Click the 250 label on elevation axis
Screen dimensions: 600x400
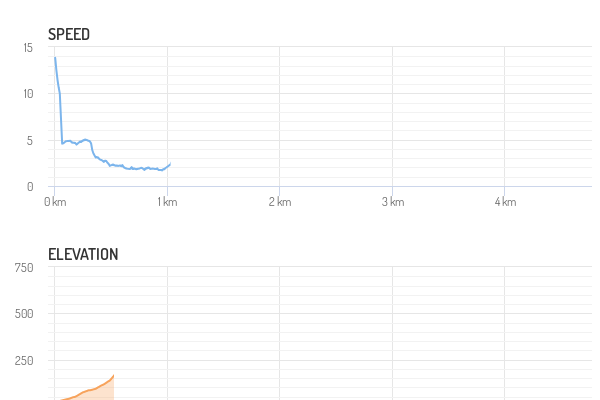(24, 360)
